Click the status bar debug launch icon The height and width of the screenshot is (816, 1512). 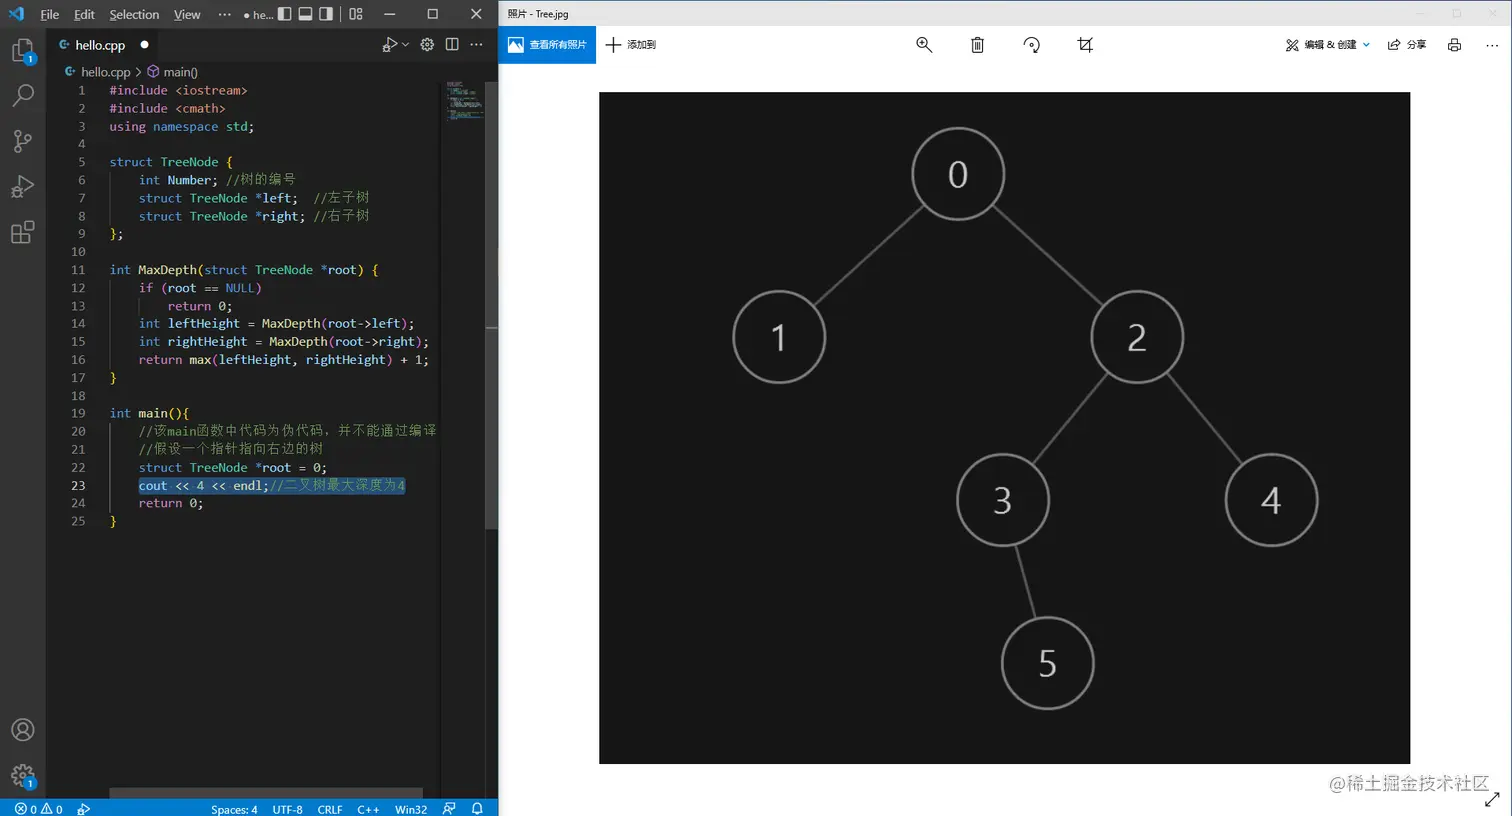click(84, 809)
